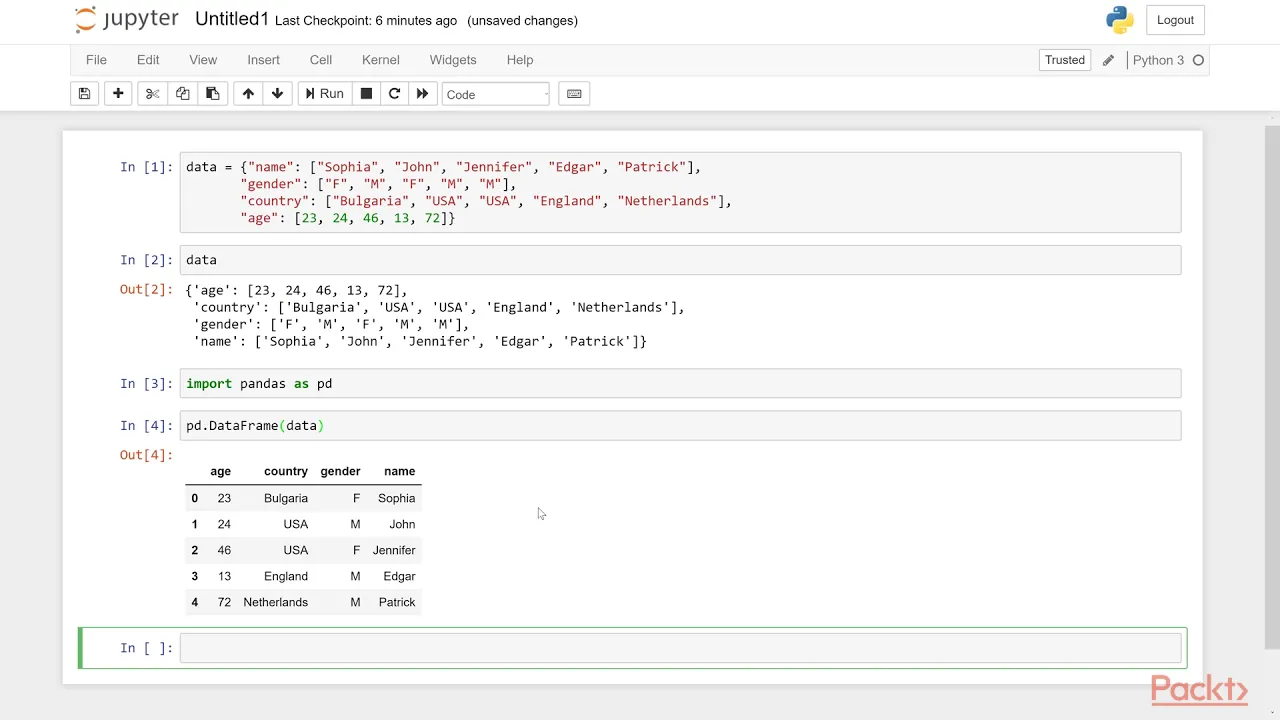The image size is (1280, 720).
Task: Click the Jennifer table cell
Action: 394,550
